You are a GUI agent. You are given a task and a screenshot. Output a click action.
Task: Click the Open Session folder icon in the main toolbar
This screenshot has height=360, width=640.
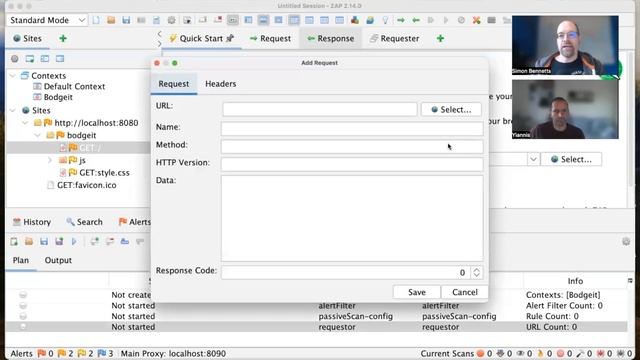coord(111,20)
